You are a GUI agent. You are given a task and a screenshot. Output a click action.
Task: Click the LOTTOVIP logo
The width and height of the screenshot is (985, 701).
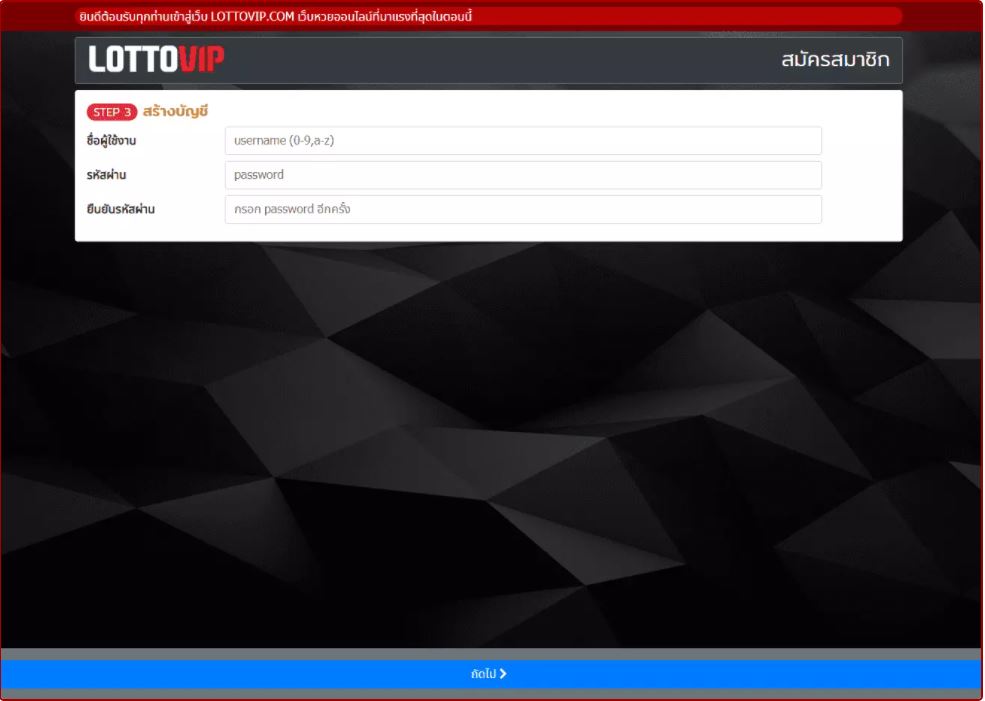156,59
